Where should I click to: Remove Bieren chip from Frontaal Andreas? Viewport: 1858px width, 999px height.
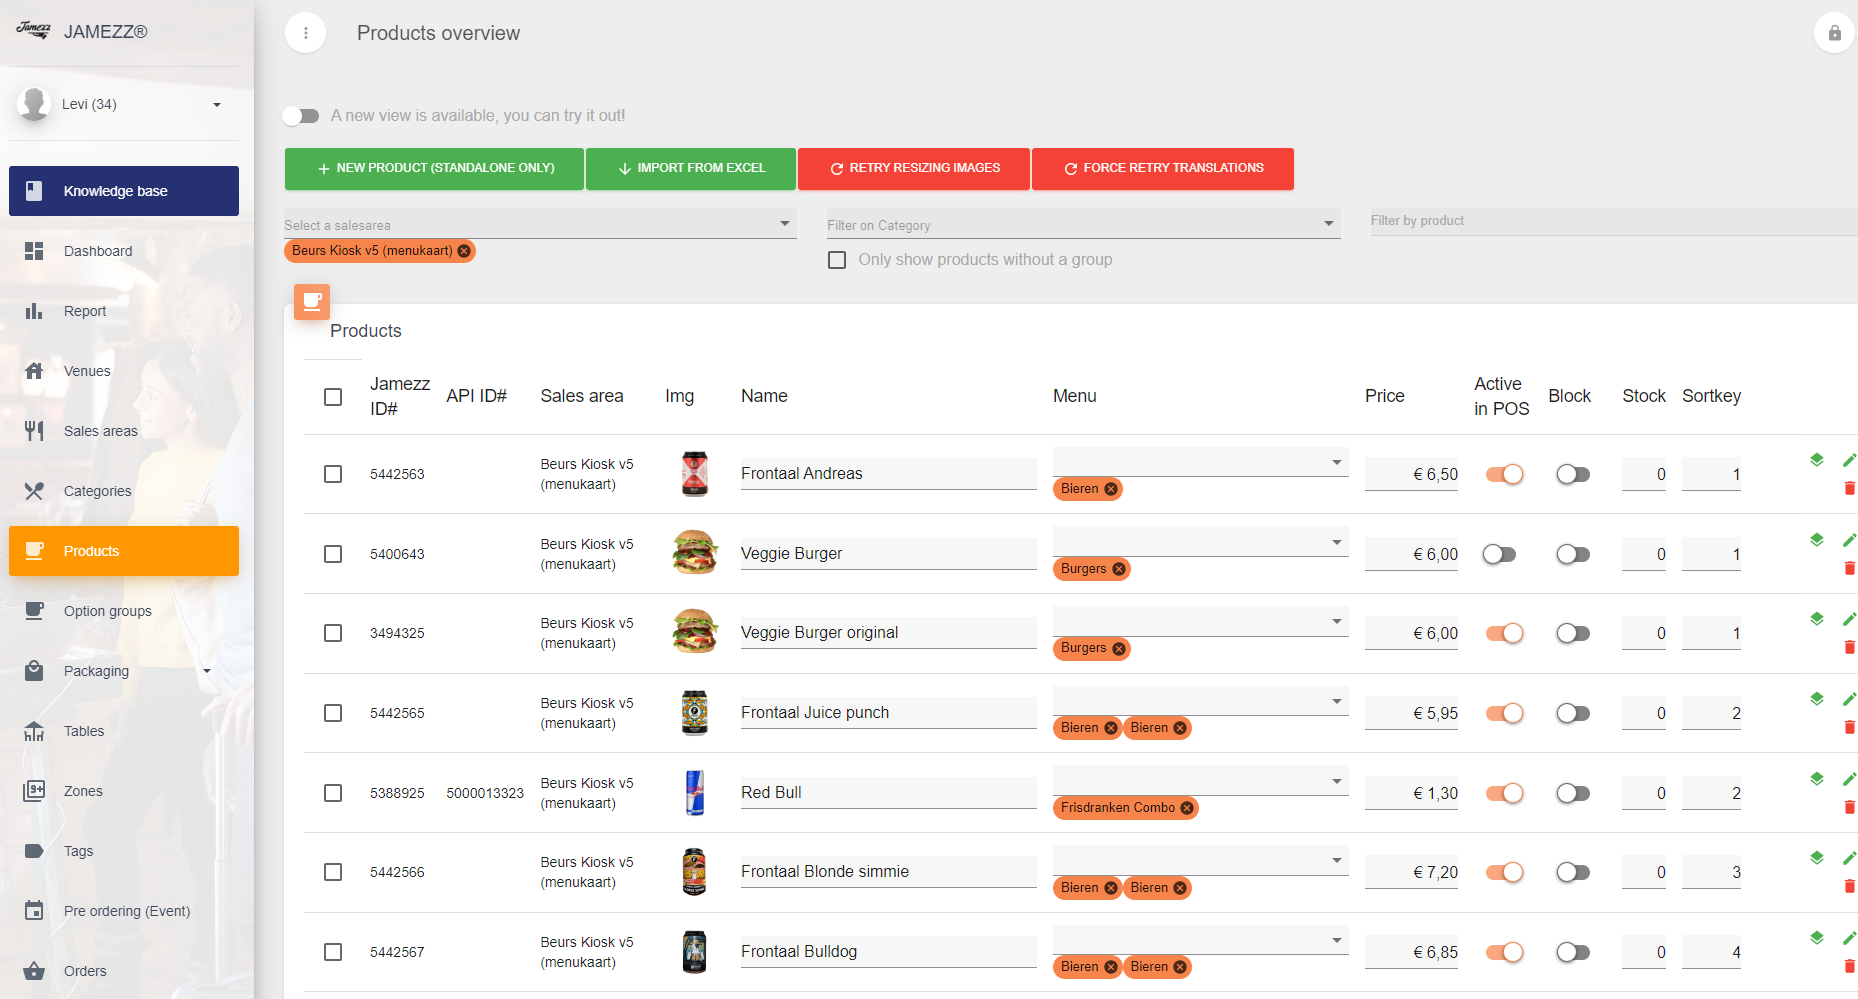pos(1111,489)
